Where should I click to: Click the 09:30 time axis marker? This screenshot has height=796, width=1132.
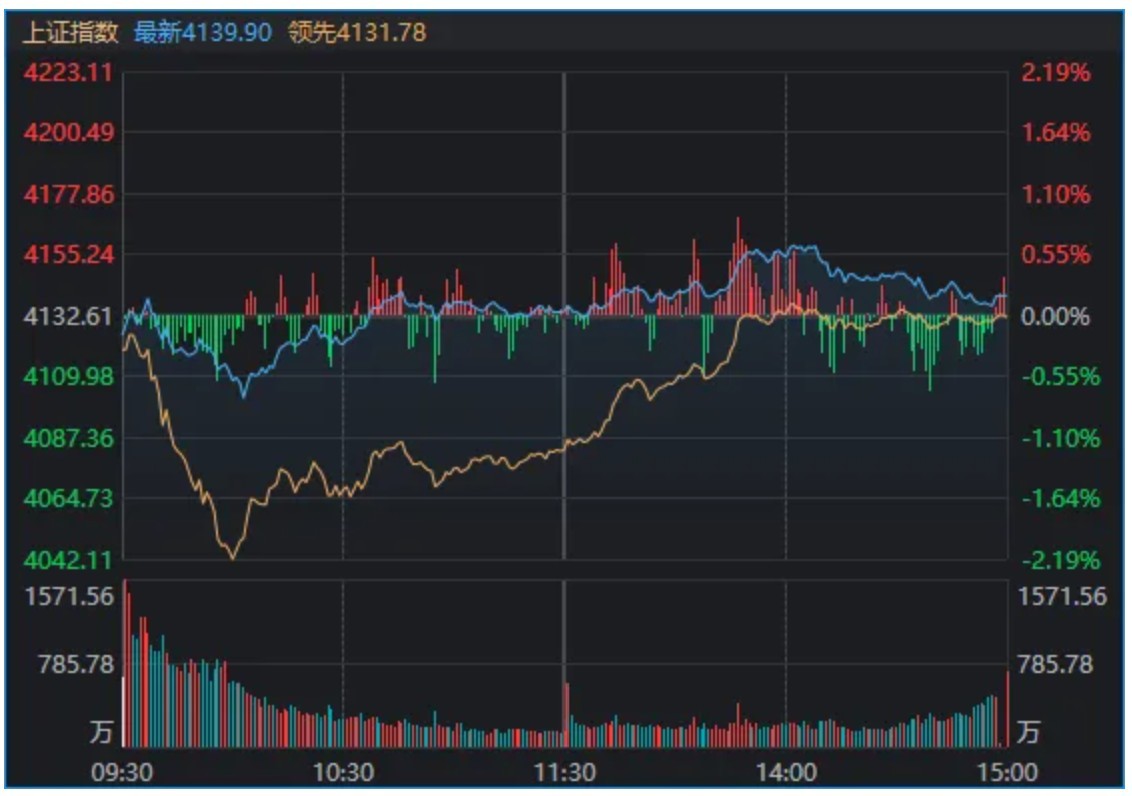click(124, 772)
